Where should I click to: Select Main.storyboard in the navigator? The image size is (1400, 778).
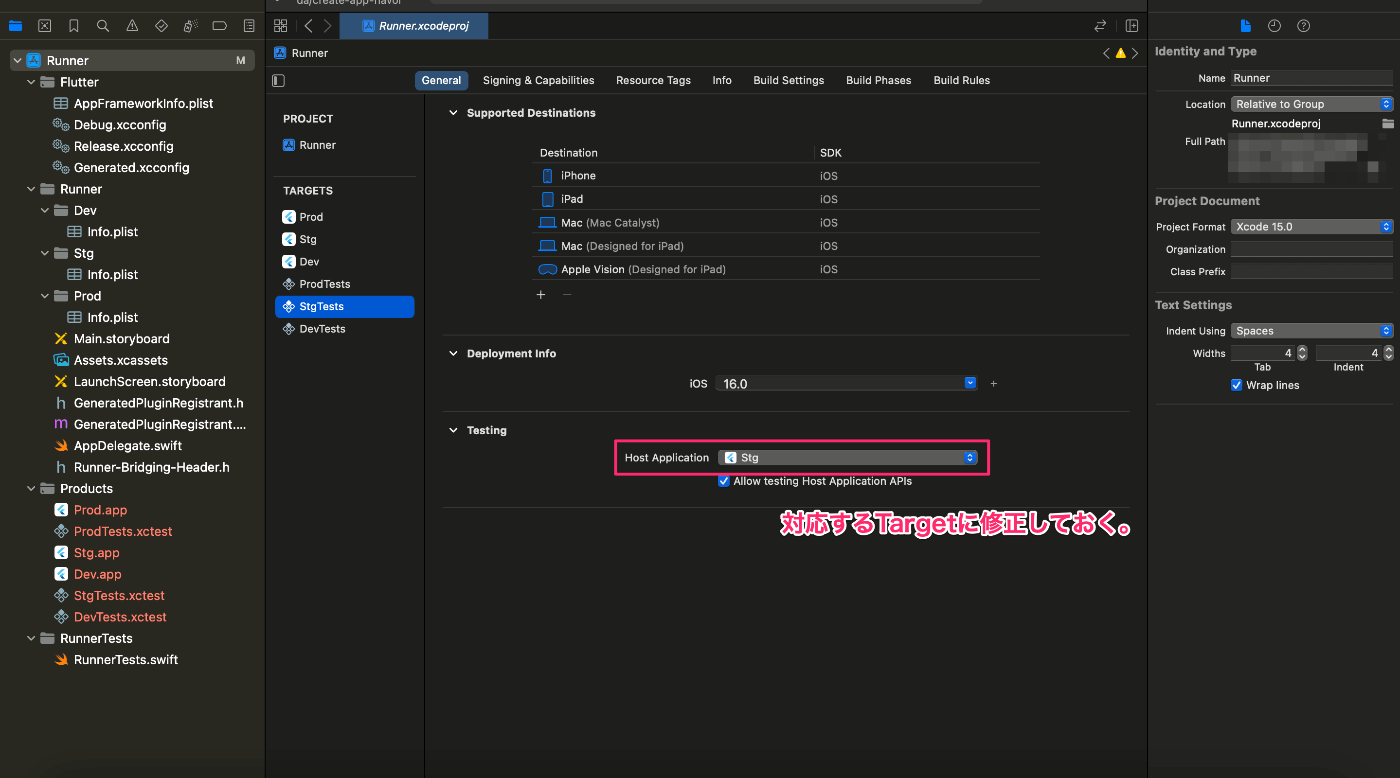click(x=122, y=339)
